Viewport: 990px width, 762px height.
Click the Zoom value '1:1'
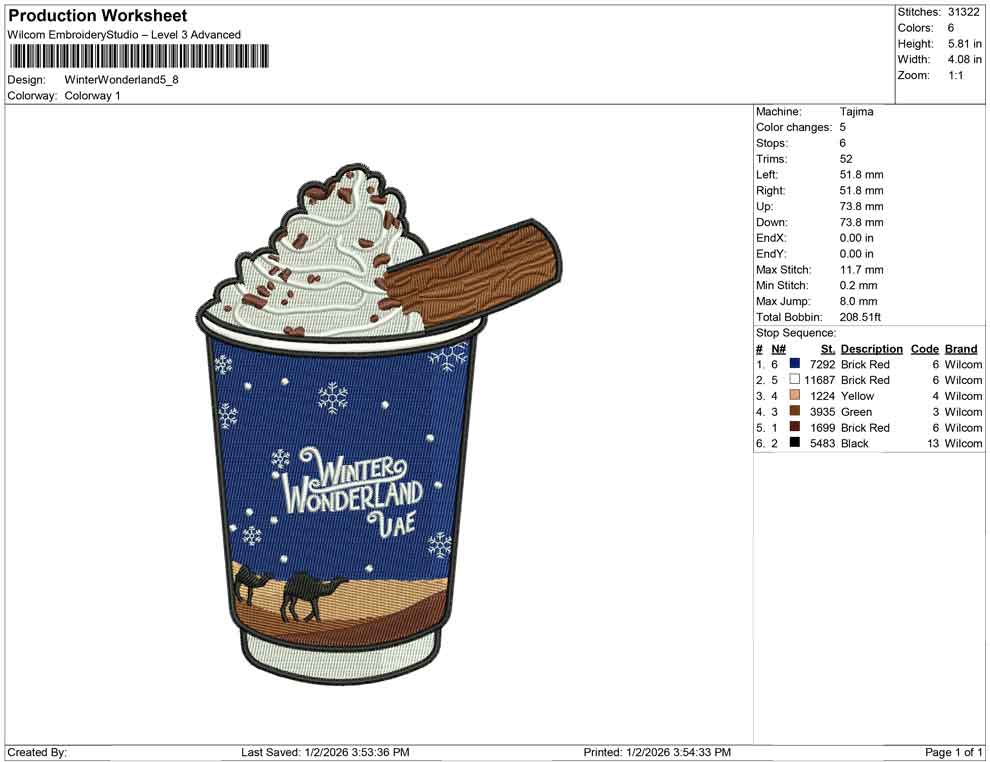(955, 75)
